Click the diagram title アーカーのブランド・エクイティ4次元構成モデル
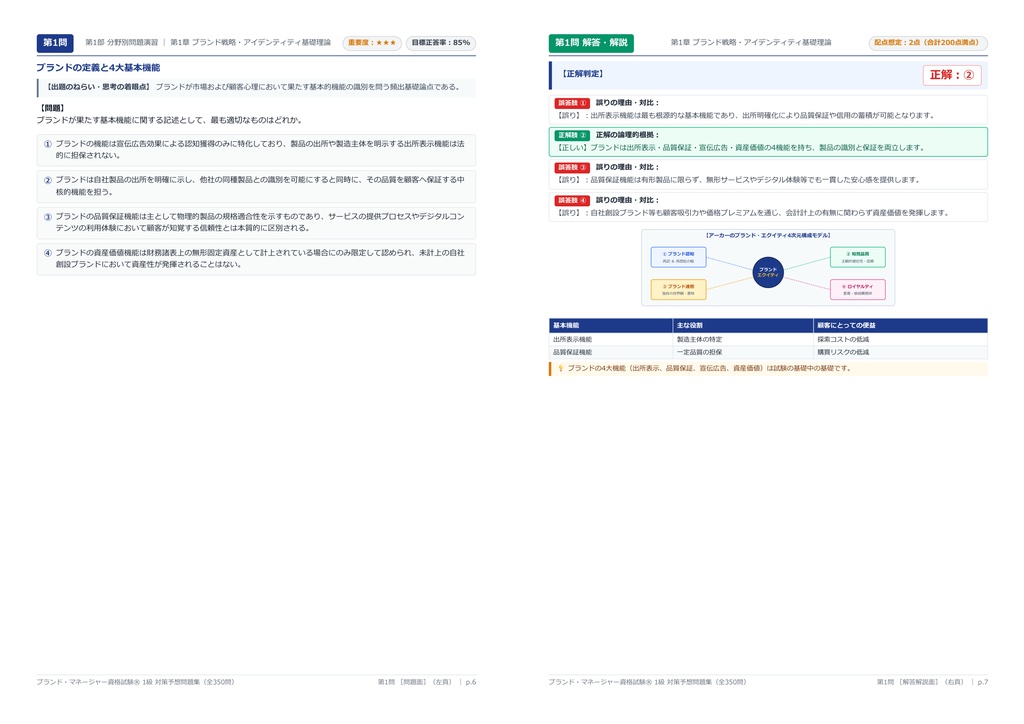 pos(768,236)
